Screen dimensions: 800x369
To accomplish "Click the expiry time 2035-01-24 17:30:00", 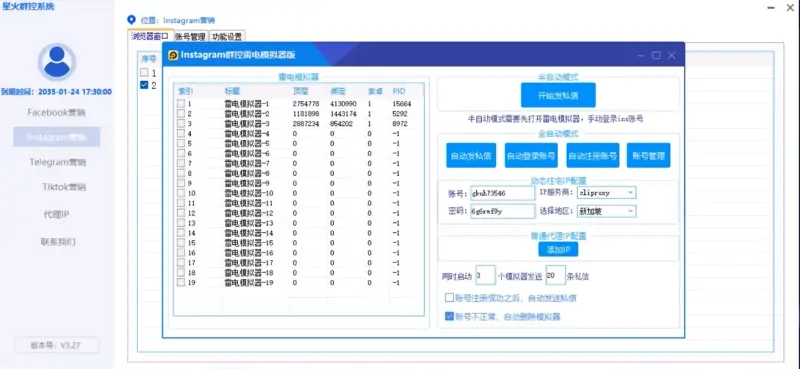I will pos(56,92).
